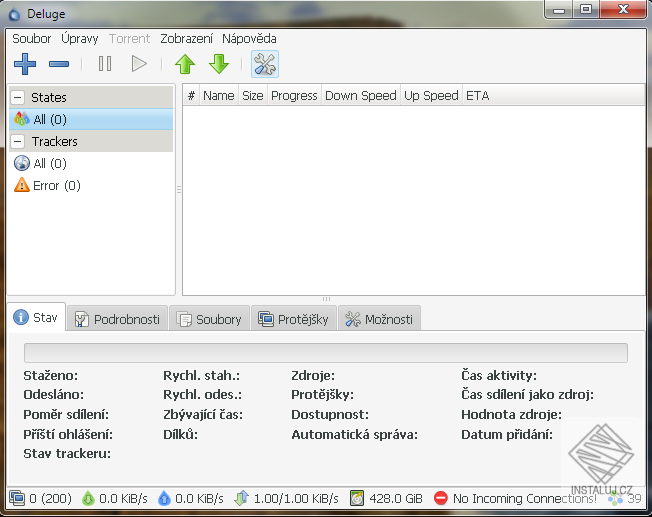Minimize the Deluge window
Screen dimensions: 652x517
(x=559, y=10)
